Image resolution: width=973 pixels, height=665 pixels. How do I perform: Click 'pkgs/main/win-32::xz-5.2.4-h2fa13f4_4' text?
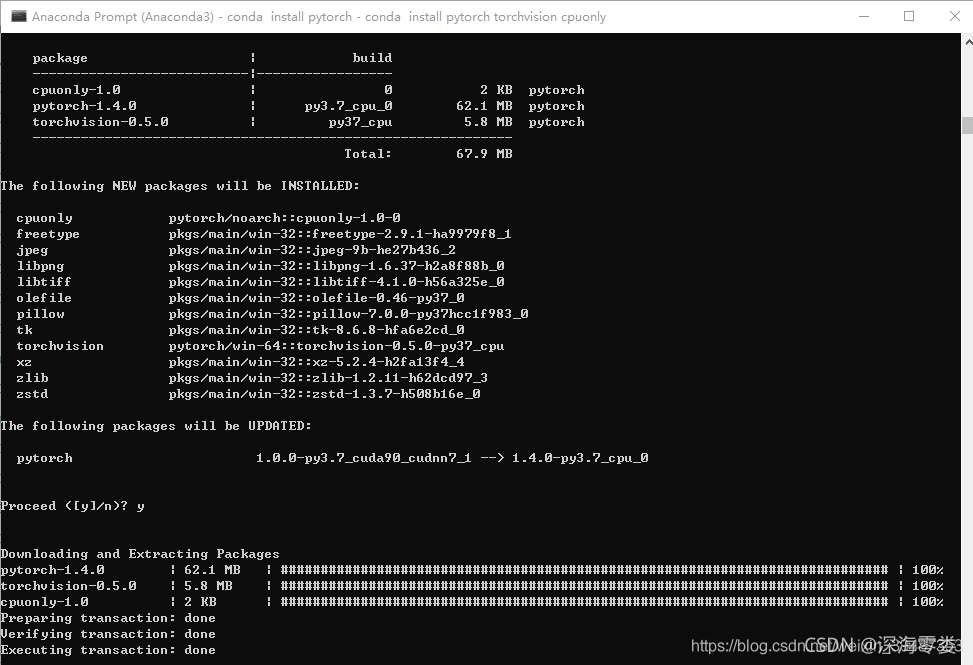click(x=316, y=362)
